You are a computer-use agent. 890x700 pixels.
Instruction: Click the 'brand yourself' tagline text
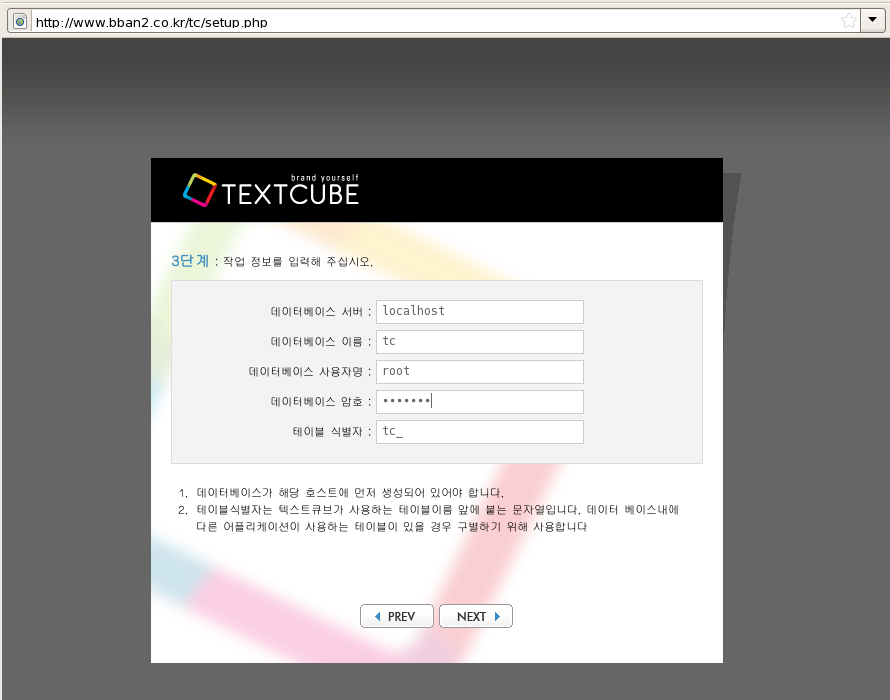[x=325, y=178]
